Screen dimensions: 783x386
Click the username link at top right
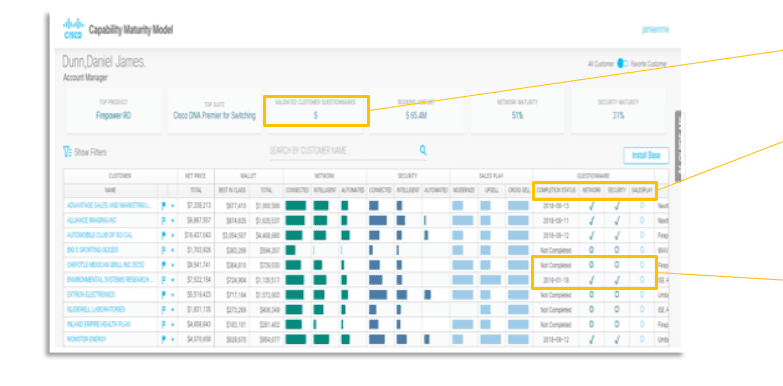tap(655, 29)
